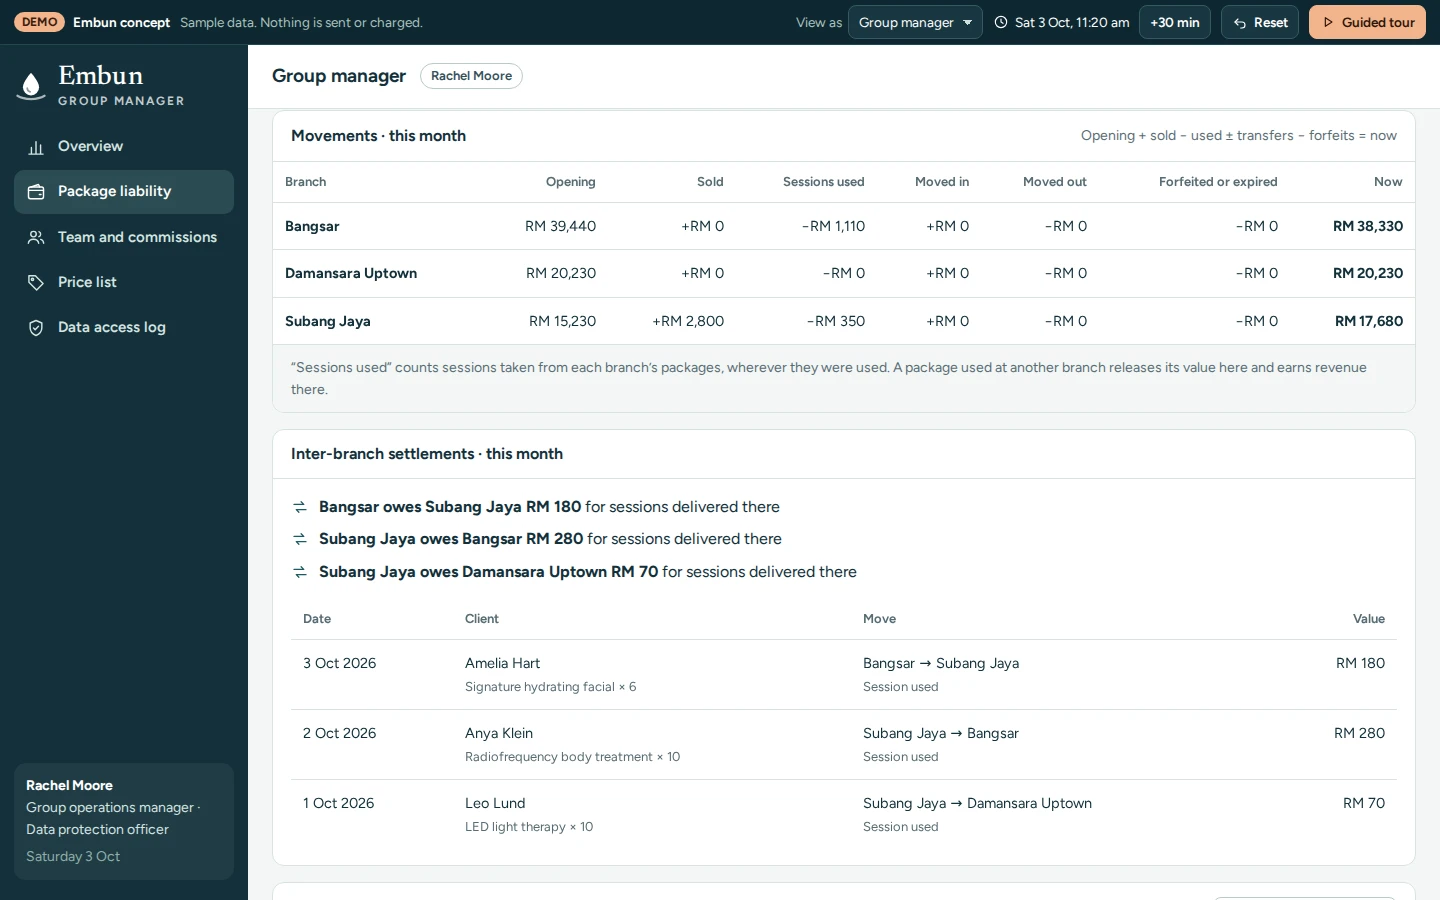The height and width of the screenshot is (900, 1440).
Task: Click the Damansara Uptown branch row label
Action: [351, 273]
